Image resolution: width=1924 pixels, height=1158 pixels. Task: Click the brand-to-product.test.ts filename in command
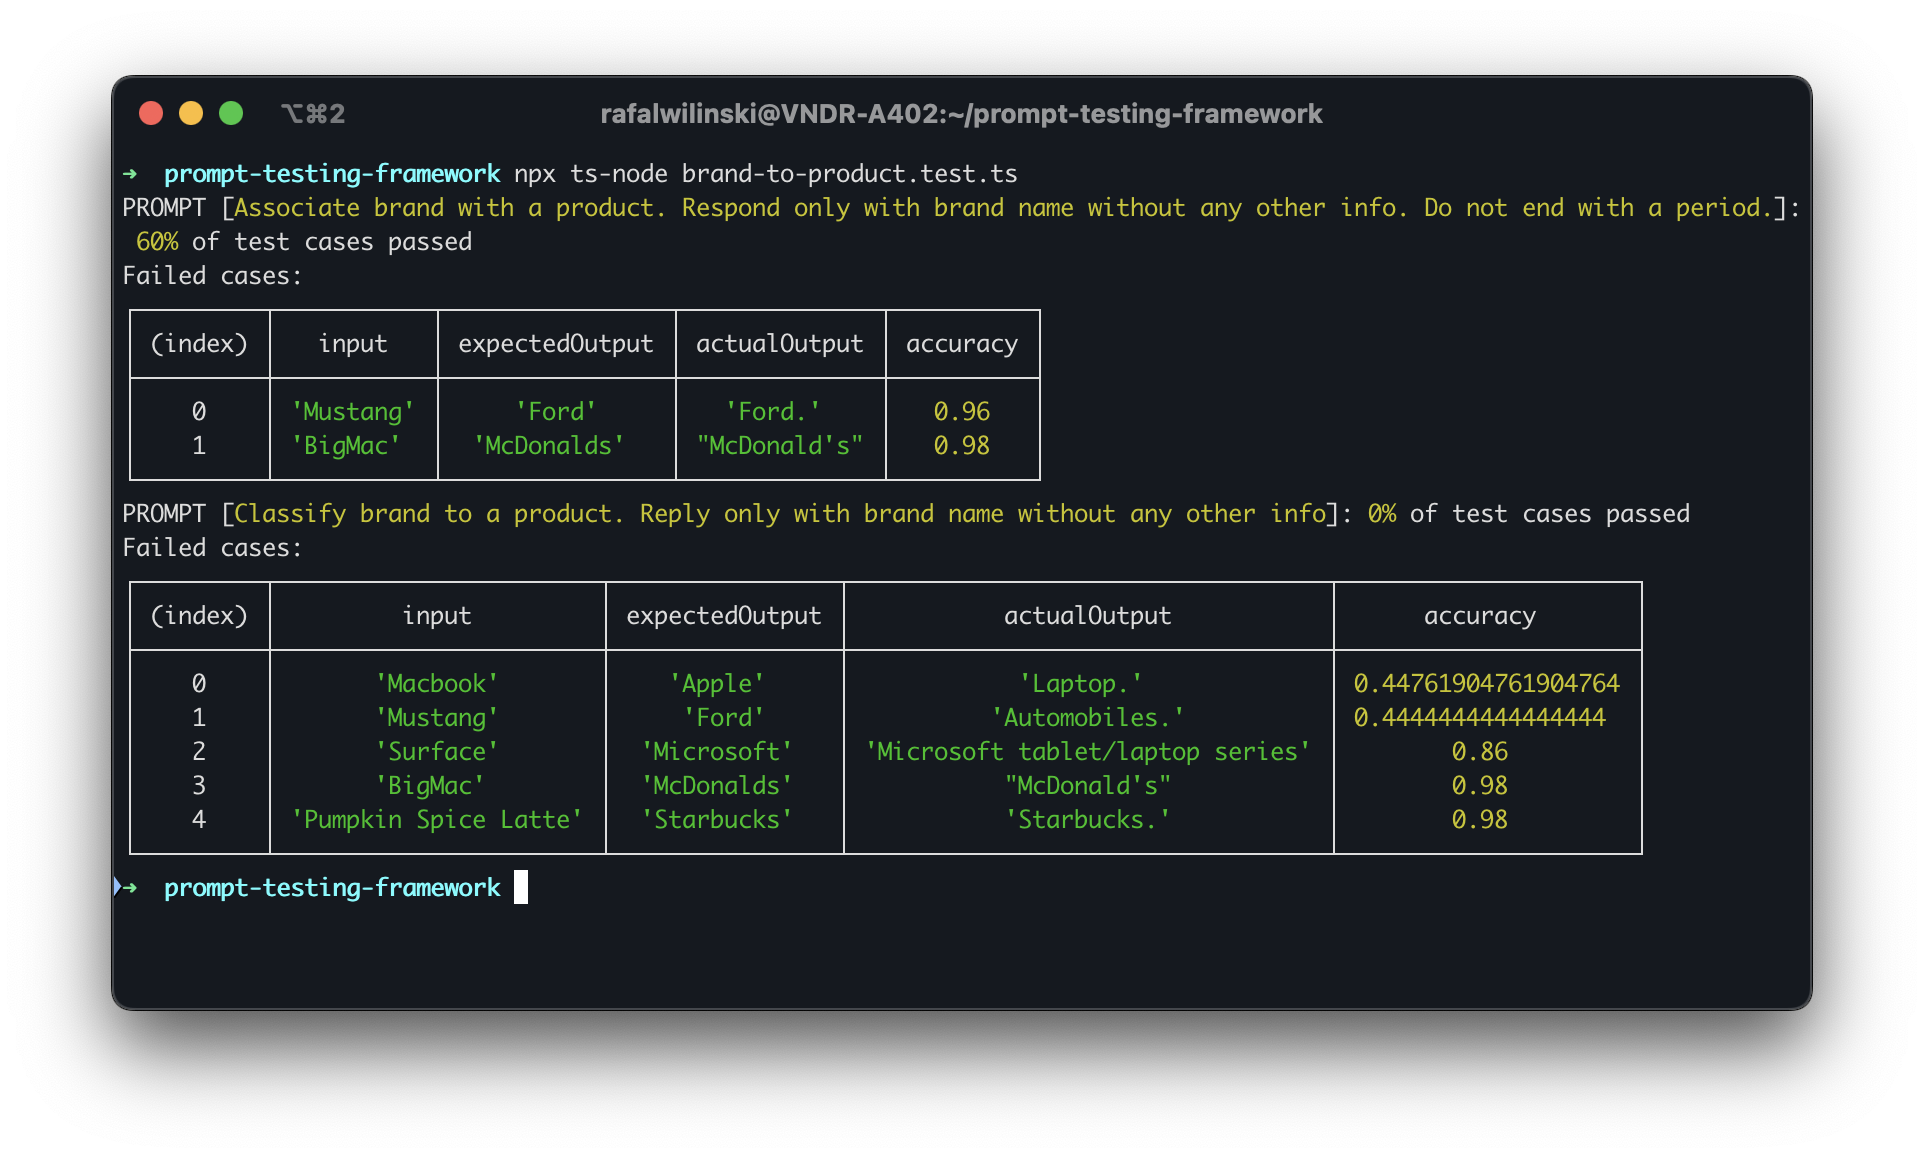[x=849, y=174]
